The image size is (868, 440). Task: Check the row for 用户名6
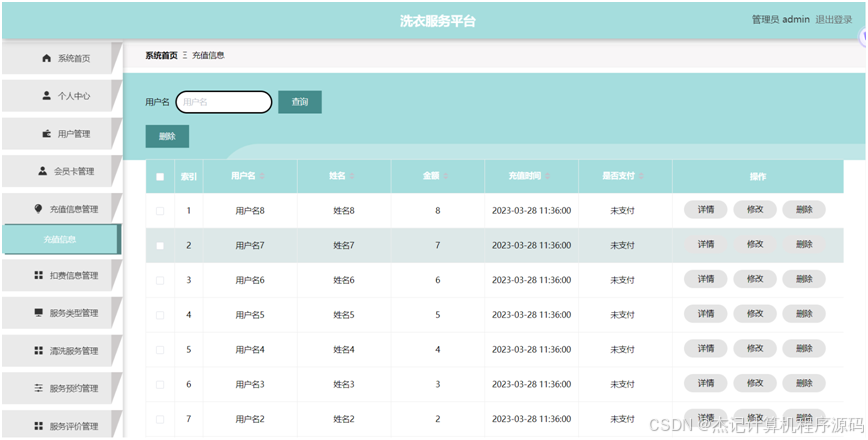(160, 281)
